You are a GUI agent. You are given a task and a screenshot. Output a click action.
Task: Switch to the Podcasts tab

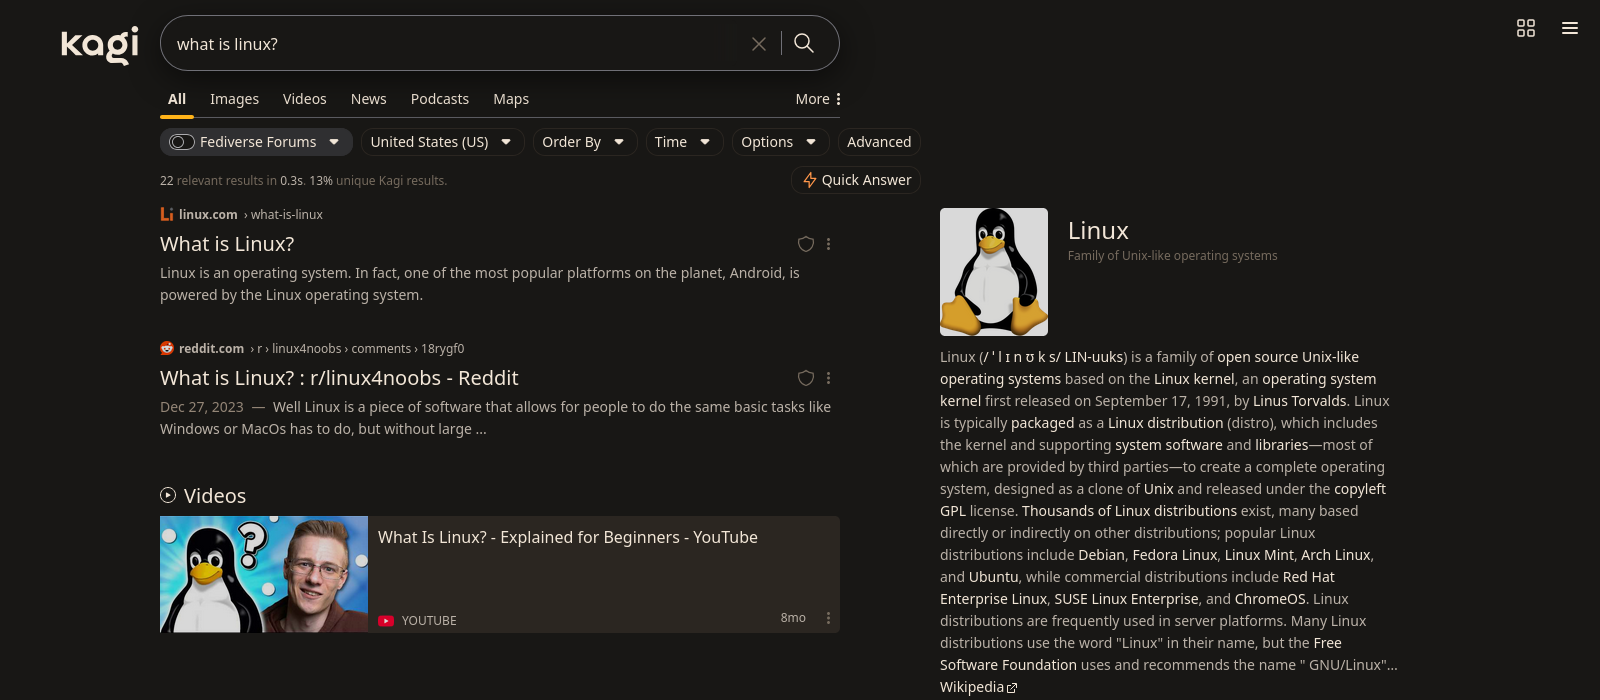click(439, 99)
